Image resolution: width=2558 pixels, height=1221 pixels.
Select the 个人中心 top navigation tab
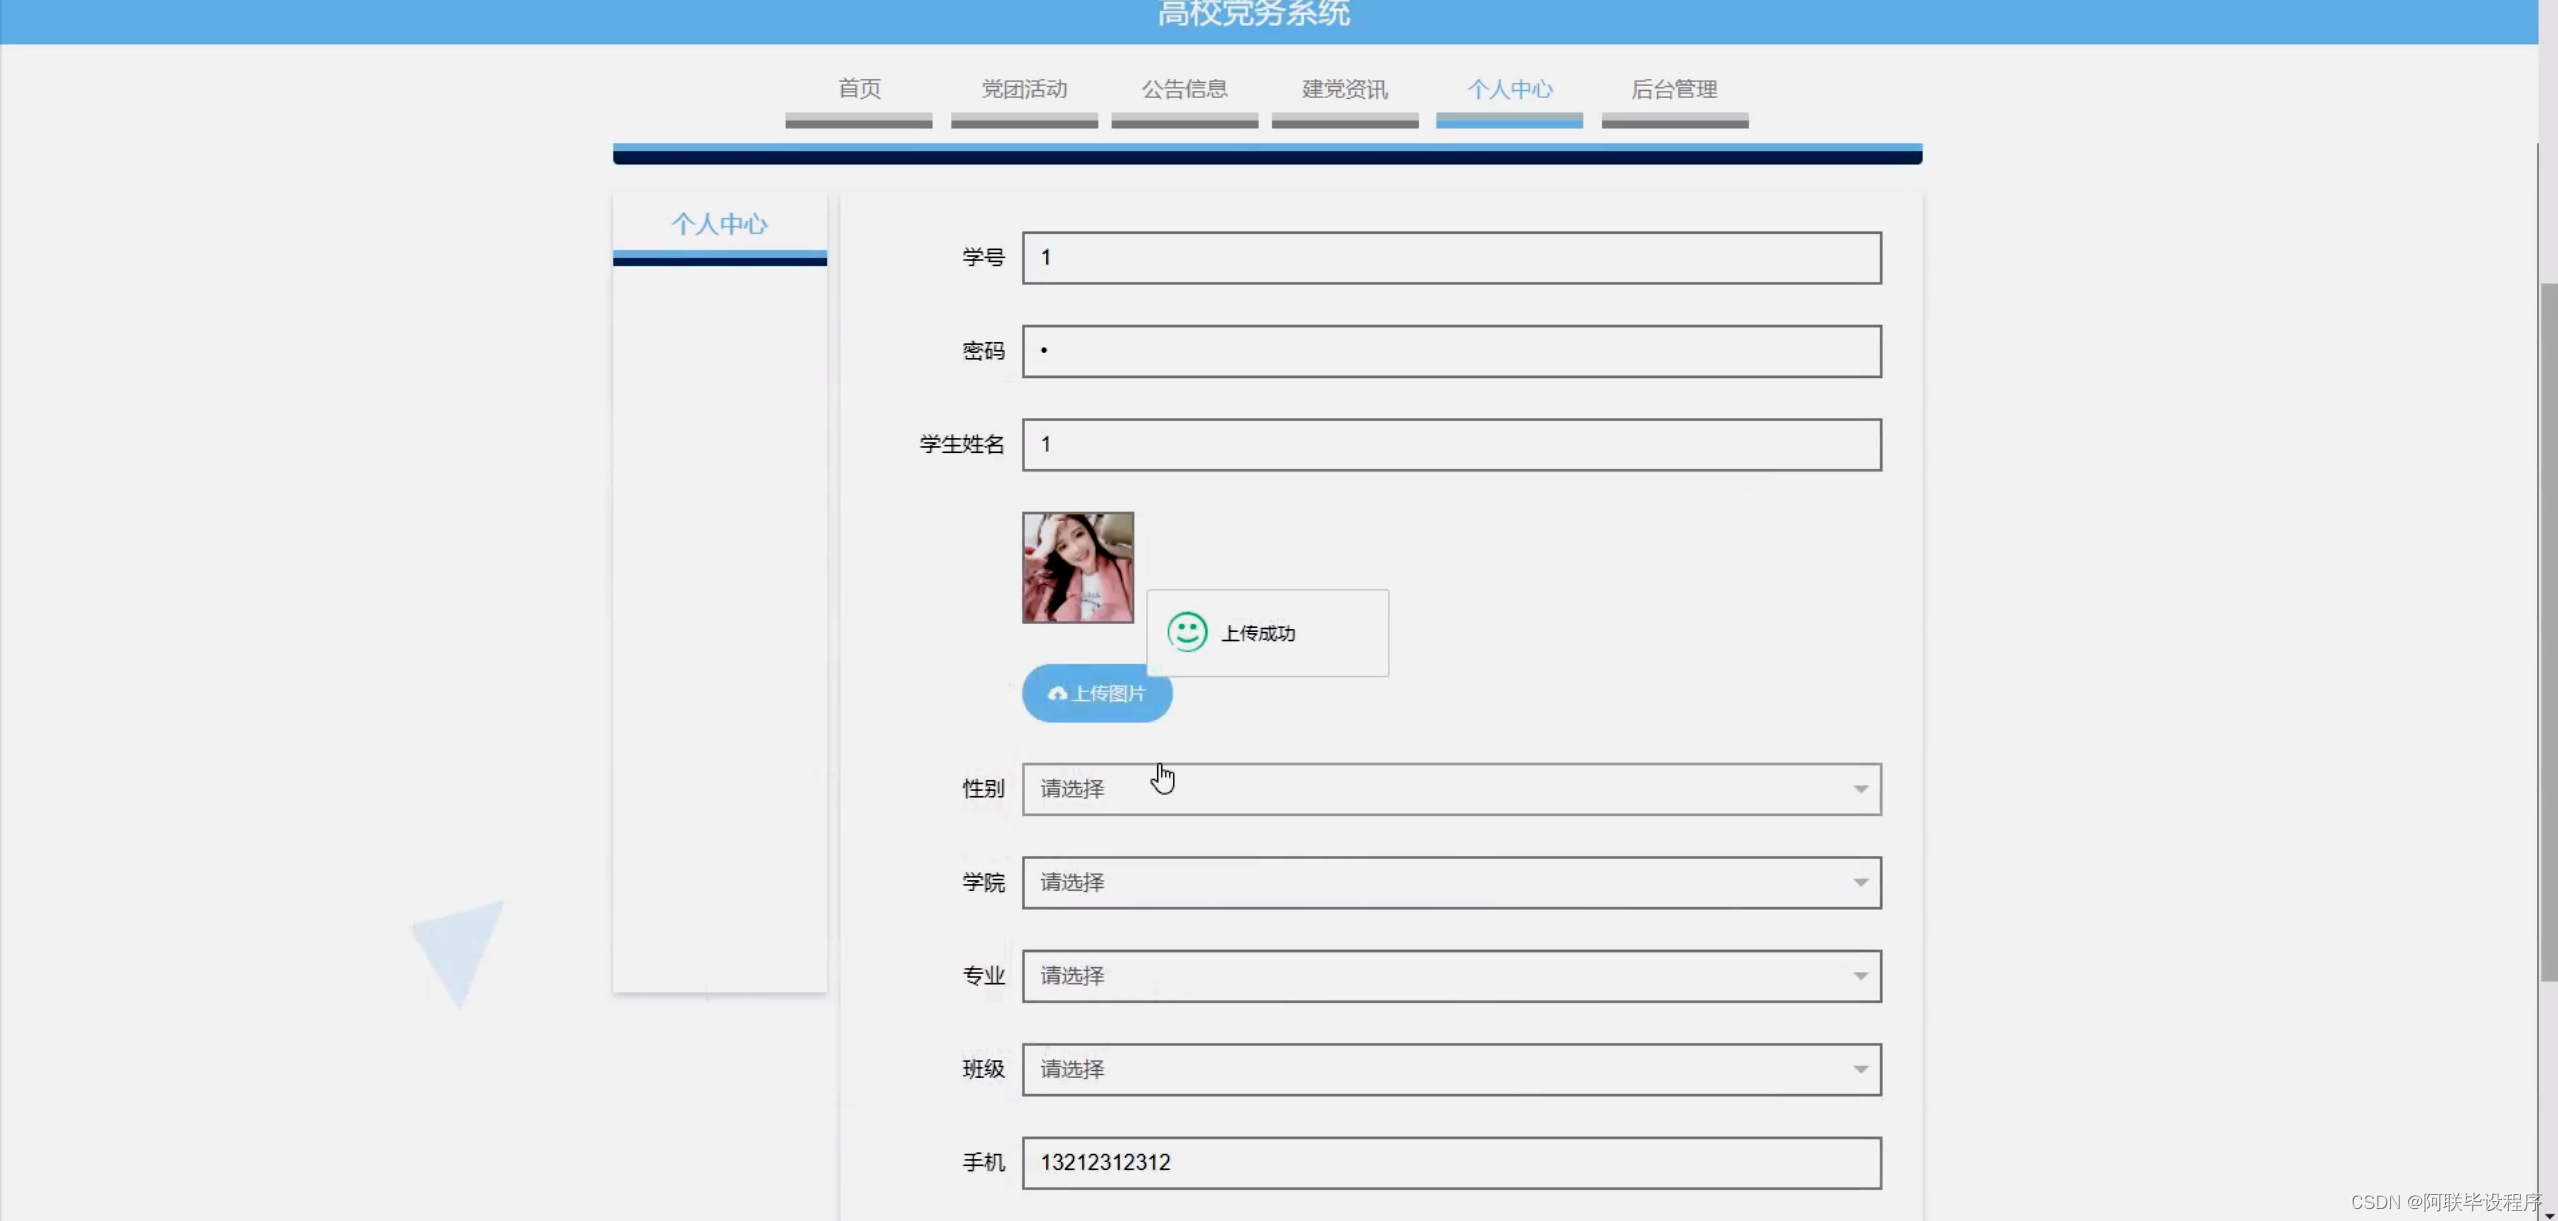[x=1509, y=89]
